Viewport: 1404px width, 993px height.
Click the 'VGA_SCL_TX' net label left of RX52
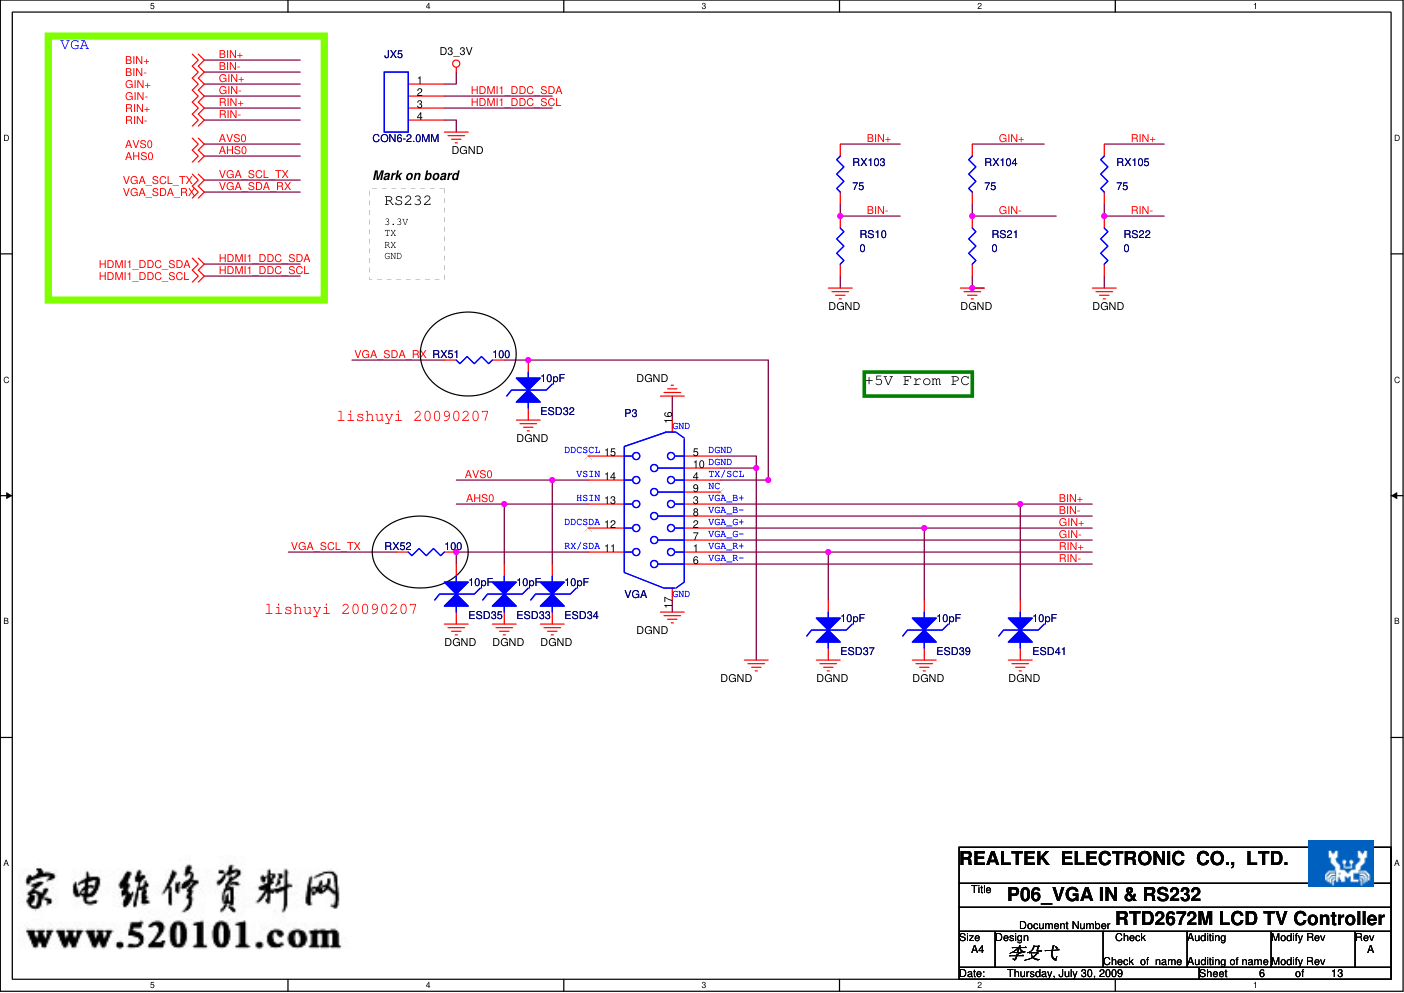pos(326,546)
